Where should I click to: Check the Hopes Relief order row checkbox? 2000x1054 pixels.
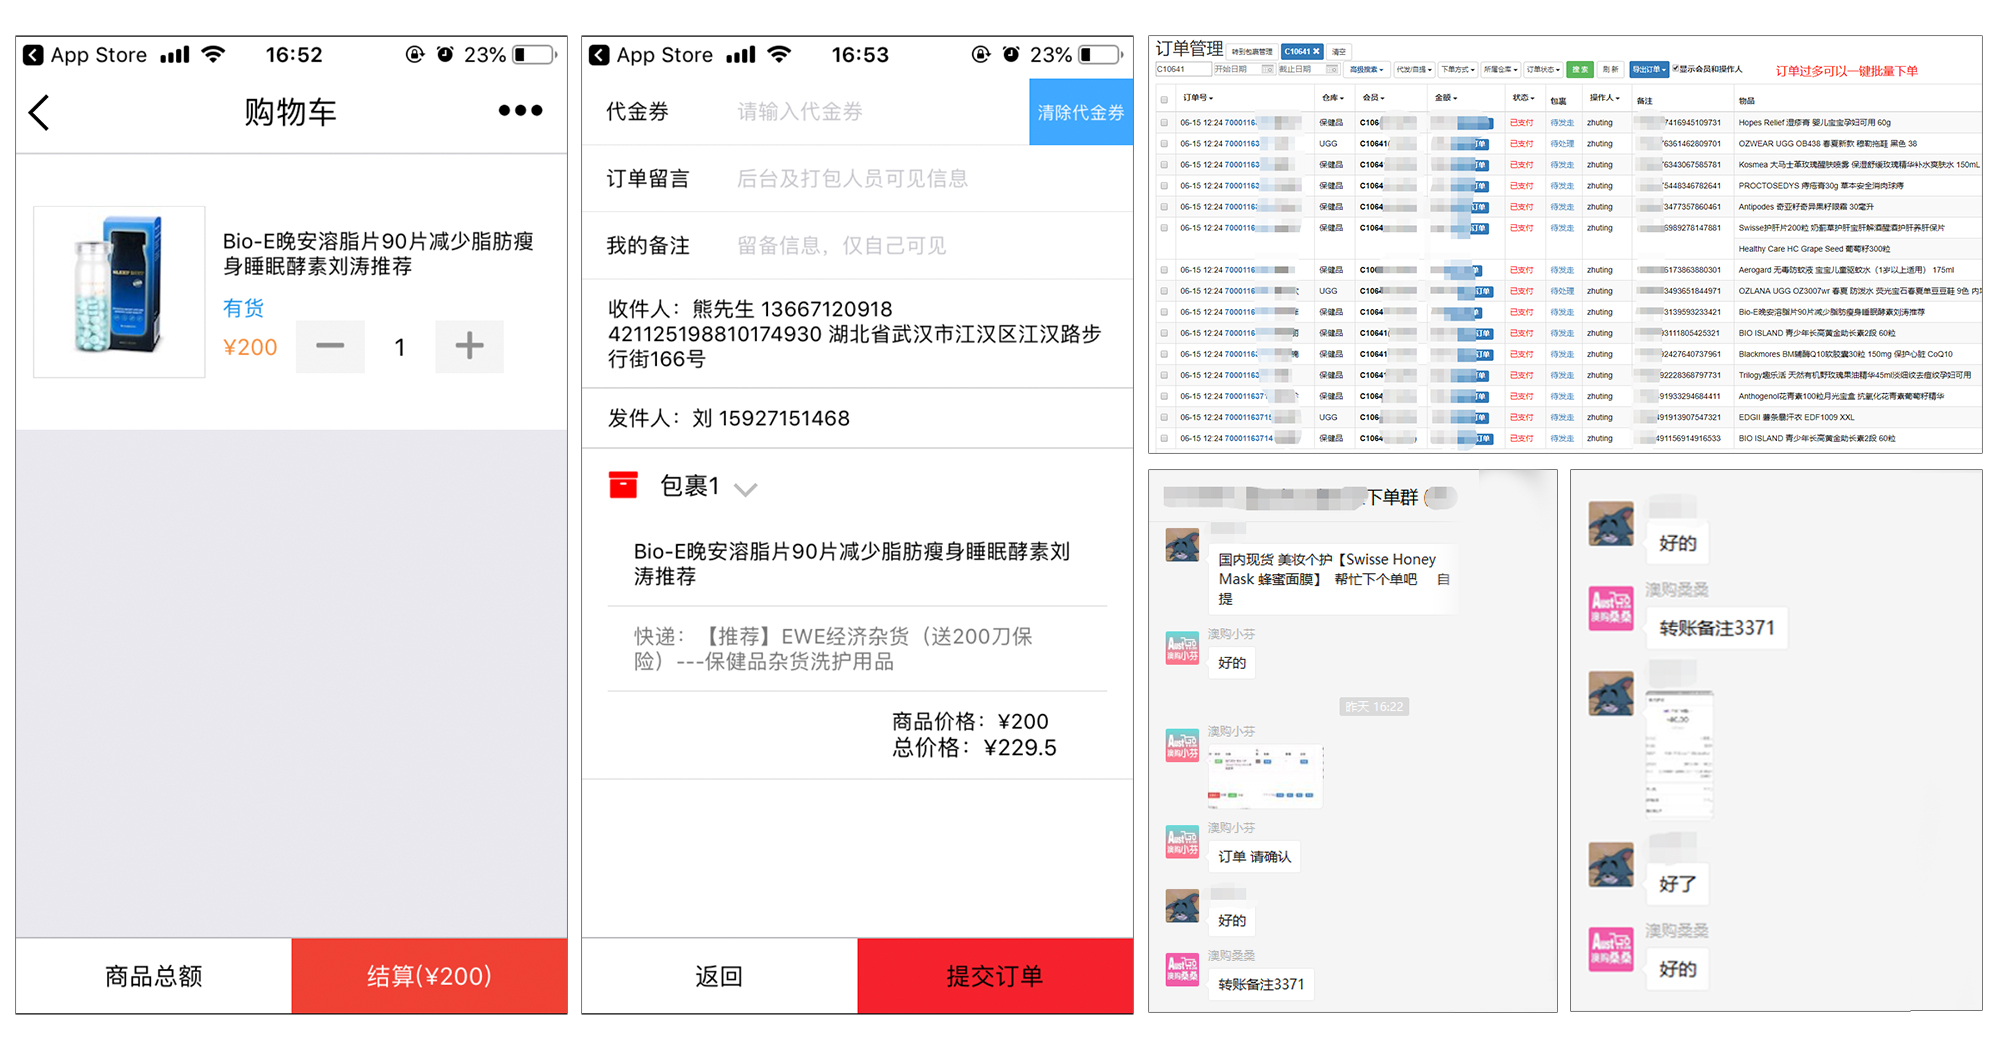tap(1164, 123)
